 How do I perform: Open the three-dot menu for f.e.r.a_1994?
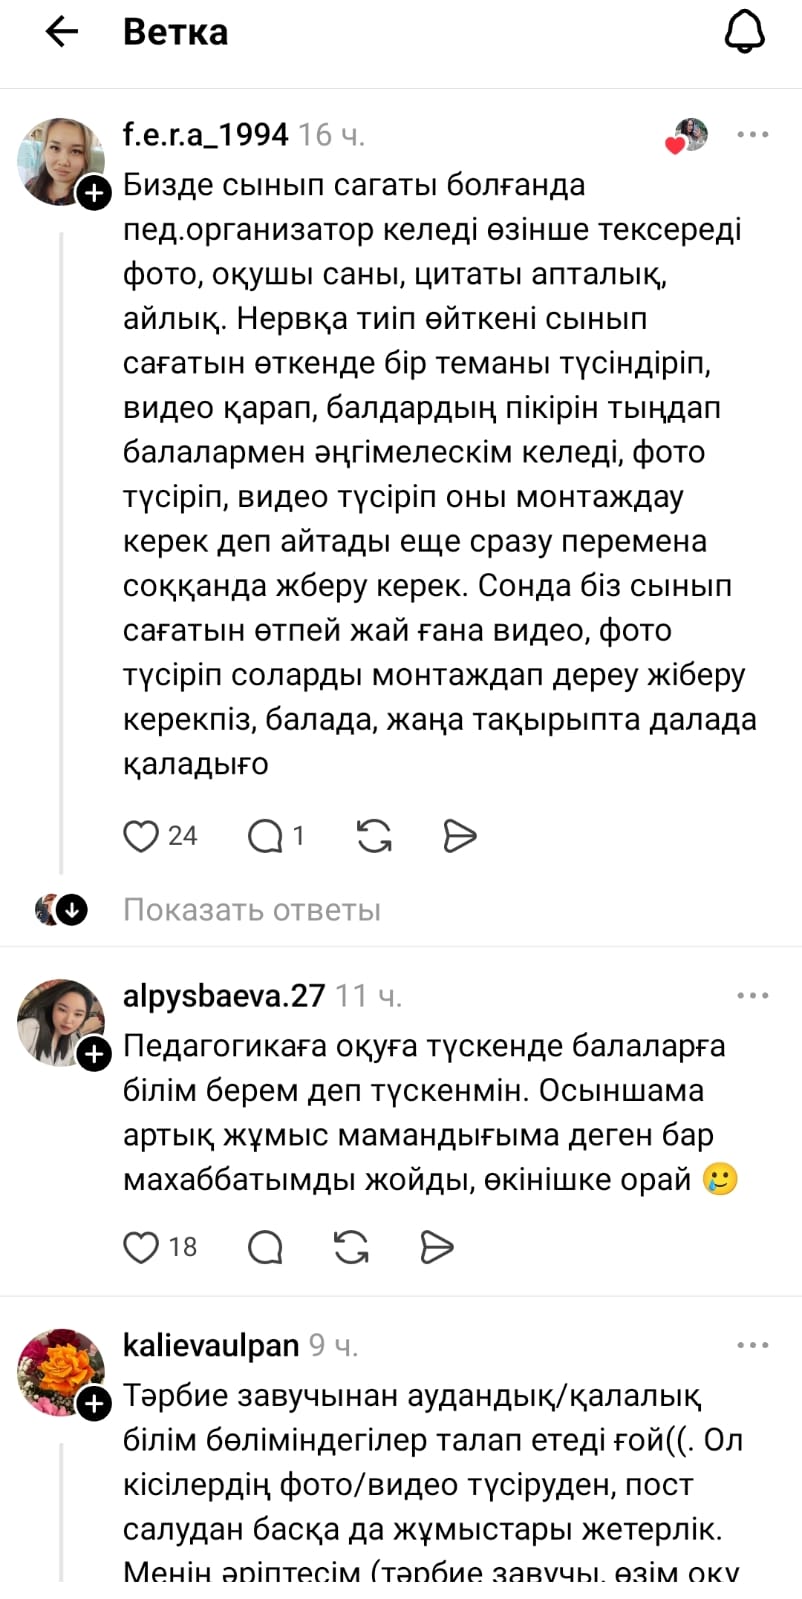pos(752,134)
